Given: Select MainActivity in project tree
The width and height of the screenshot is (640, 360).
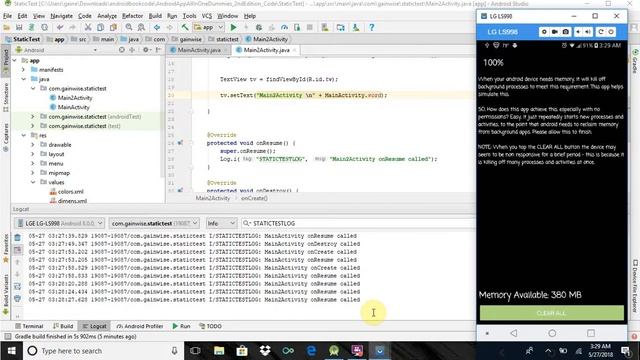Looking at the screenshot, I should click(x=73, y=107).
